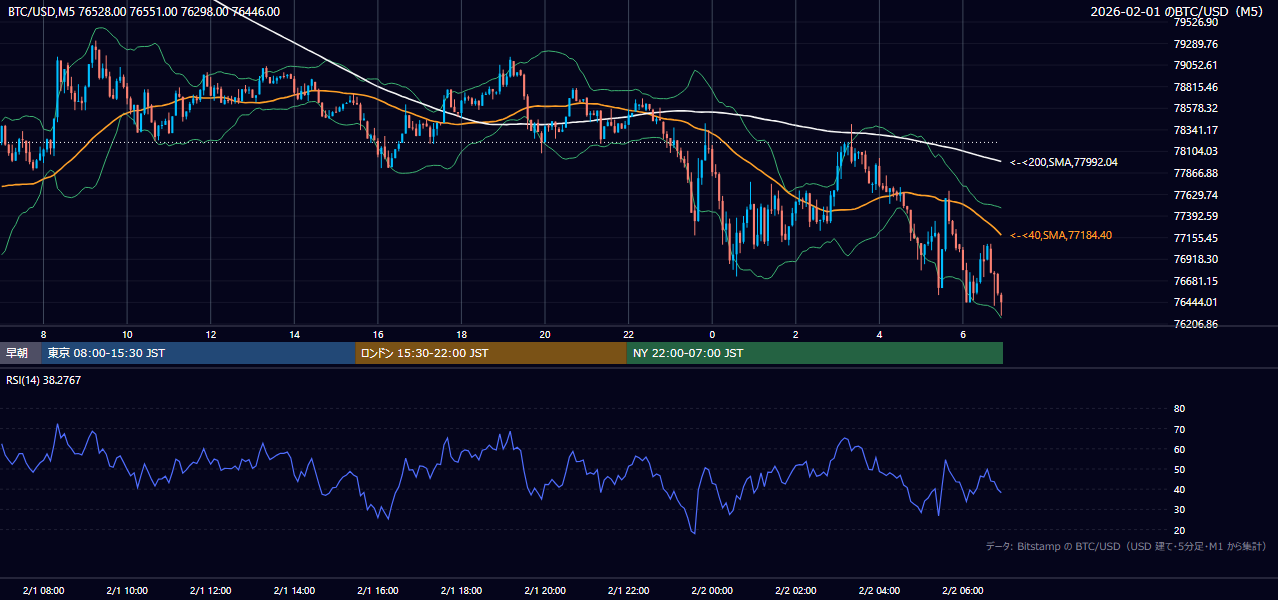The image size is (1278, 600).
Task: Click hour tick 22 under the price chart
Action: point(629,334)
